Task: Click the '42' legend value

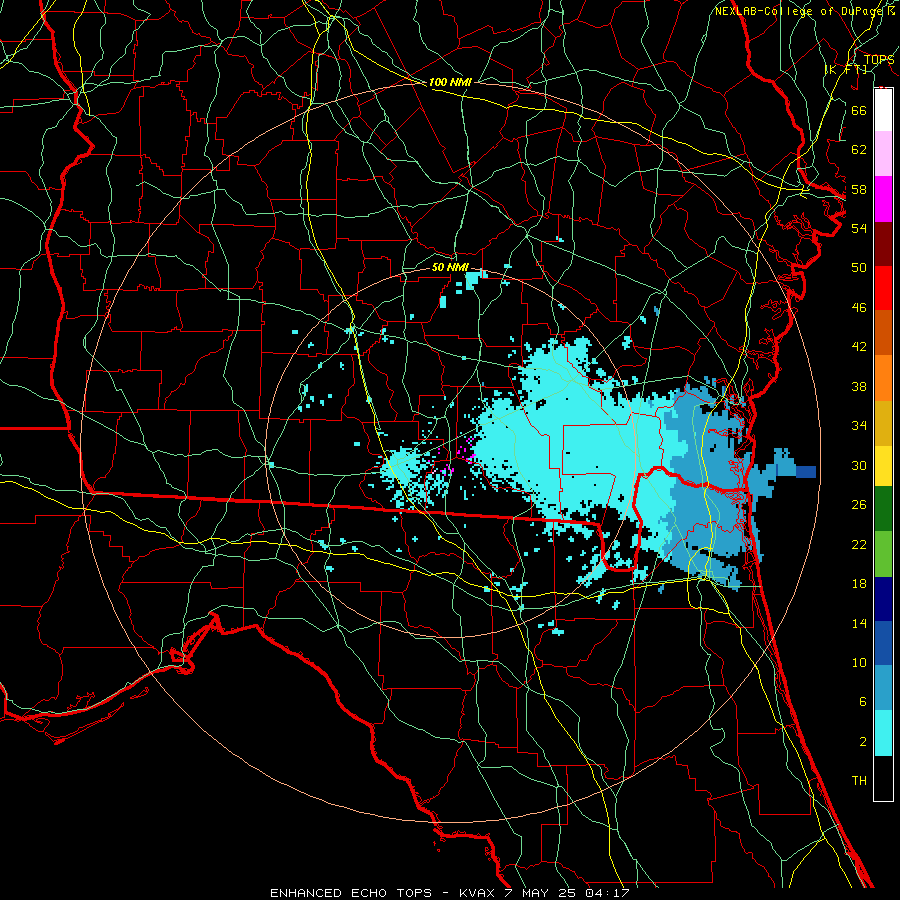Action: point(859,347)
